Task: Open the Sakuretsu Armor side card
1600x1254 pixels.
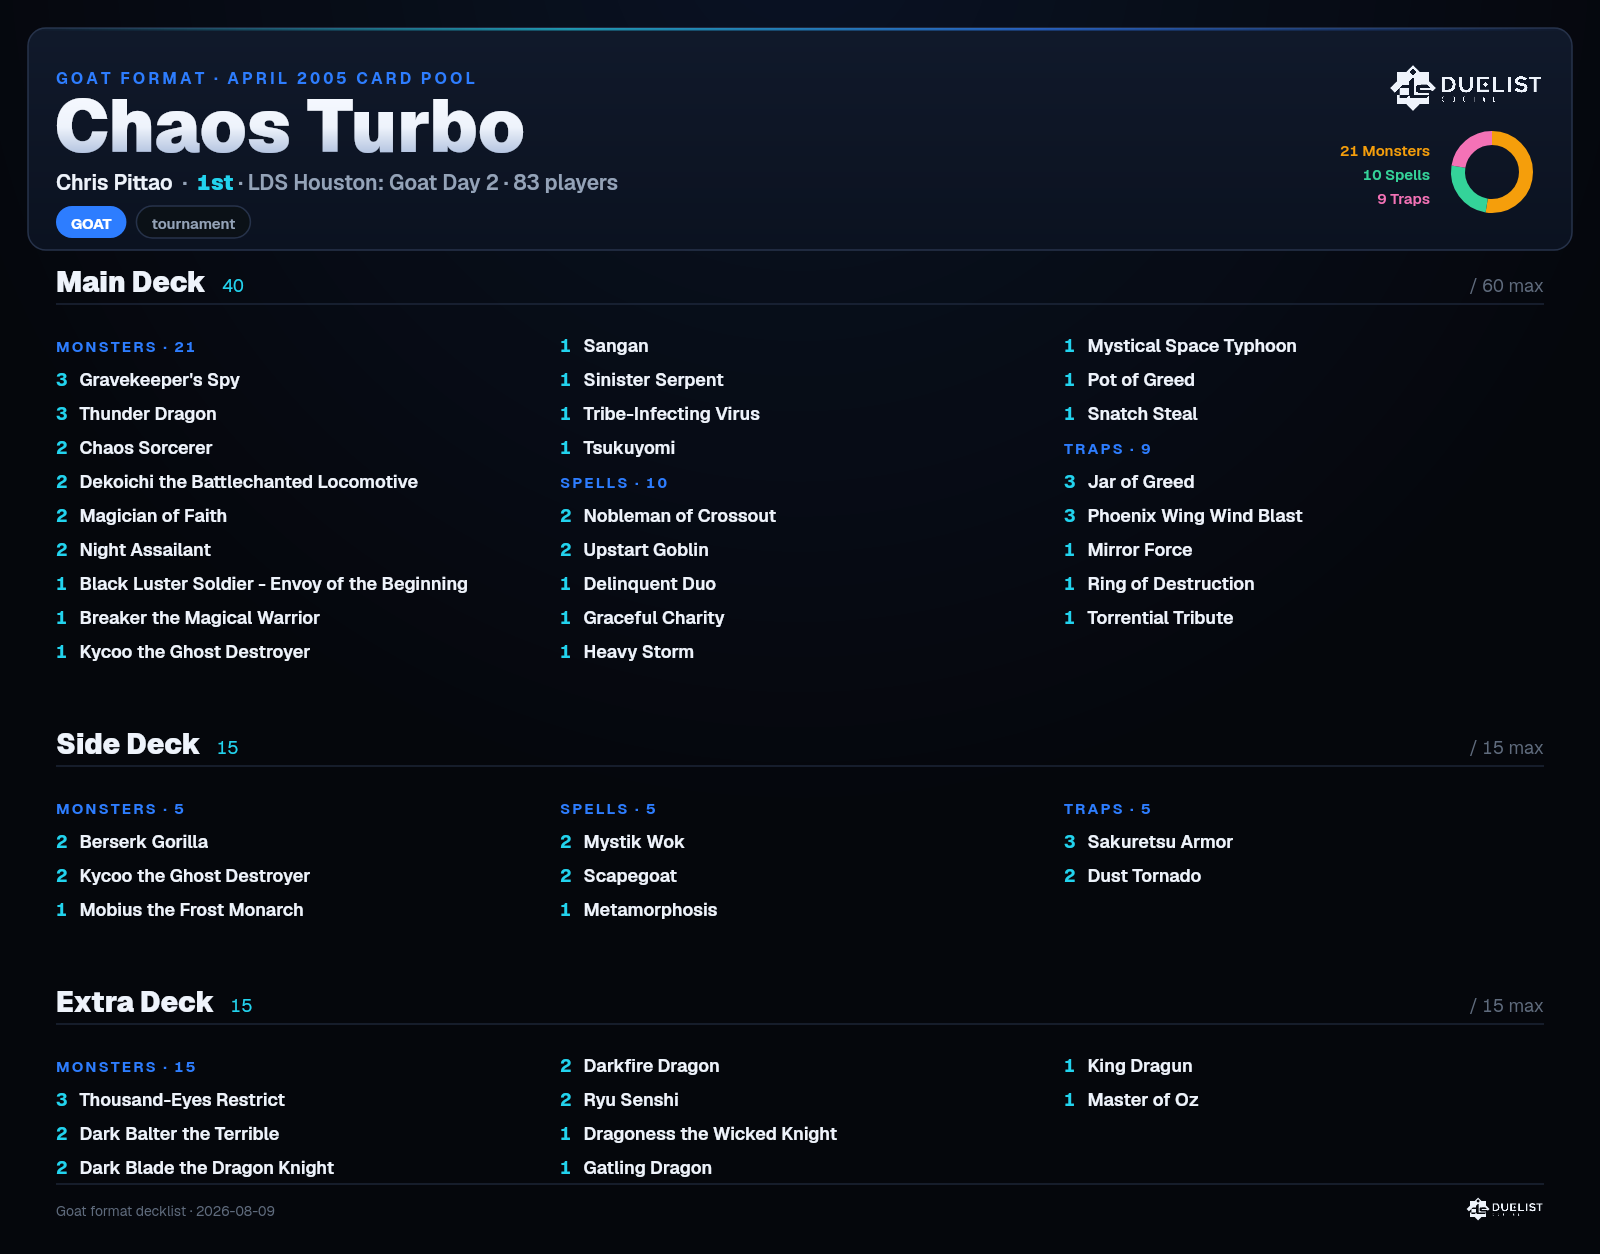Action: (x=1148, y=842)
